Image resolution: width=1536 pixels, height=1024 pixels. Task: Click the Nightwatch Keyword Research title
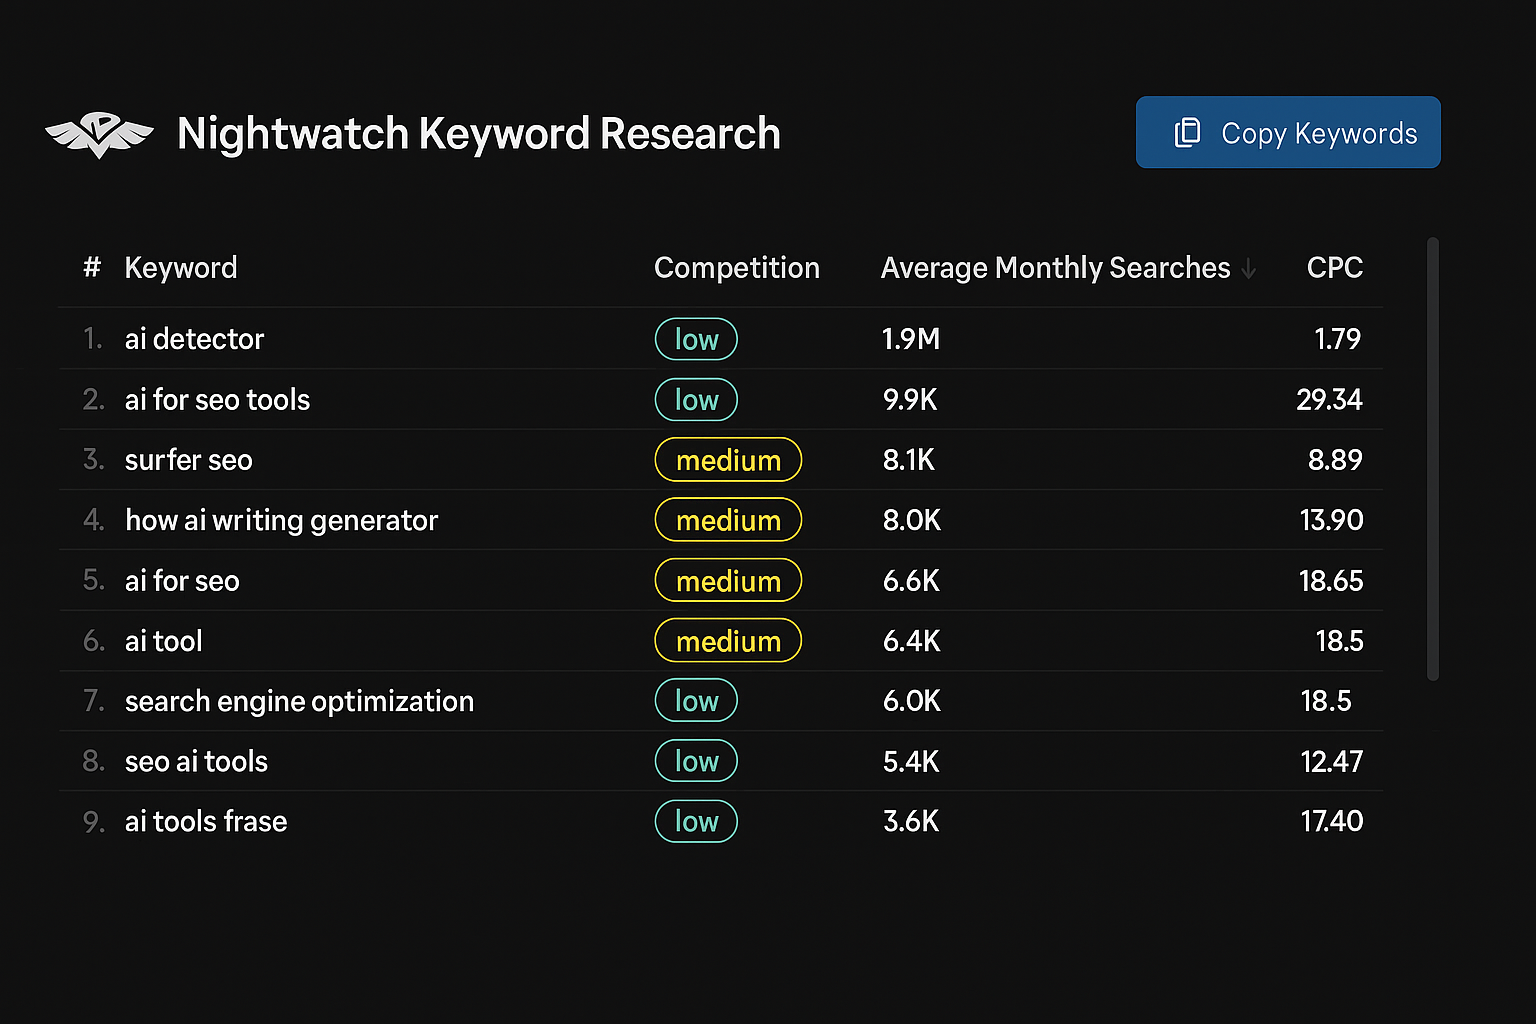tap(478, 134)
